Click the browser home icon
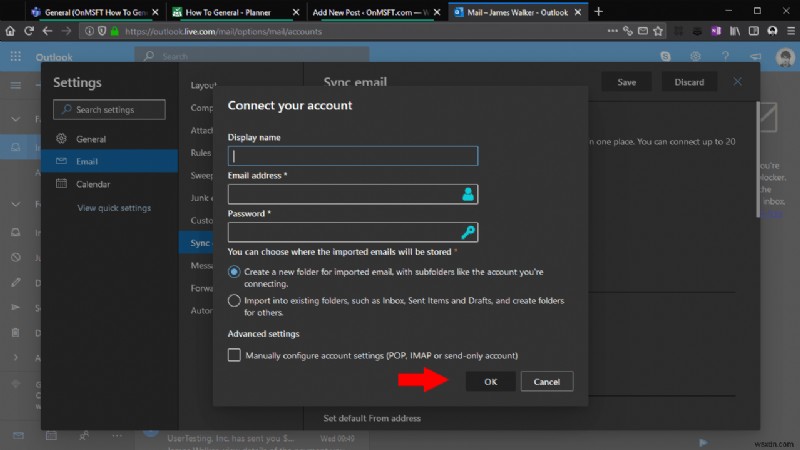The width and height of the screenshot is (800, 450). point(10,31)
